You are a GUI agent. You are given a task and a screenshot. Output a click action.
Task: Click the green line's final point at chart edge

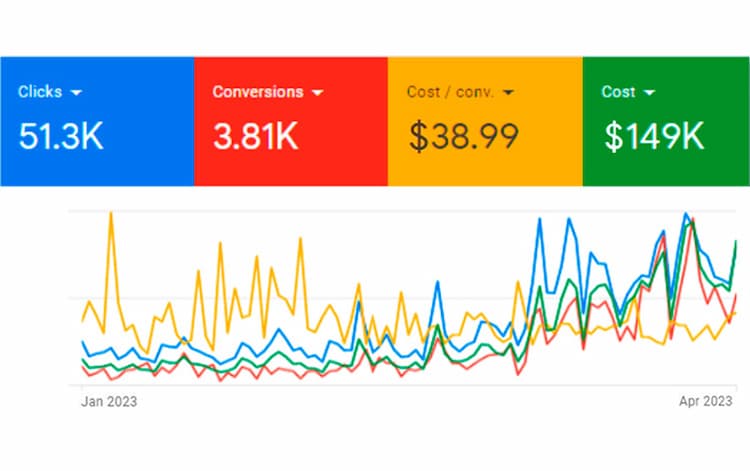737,242
